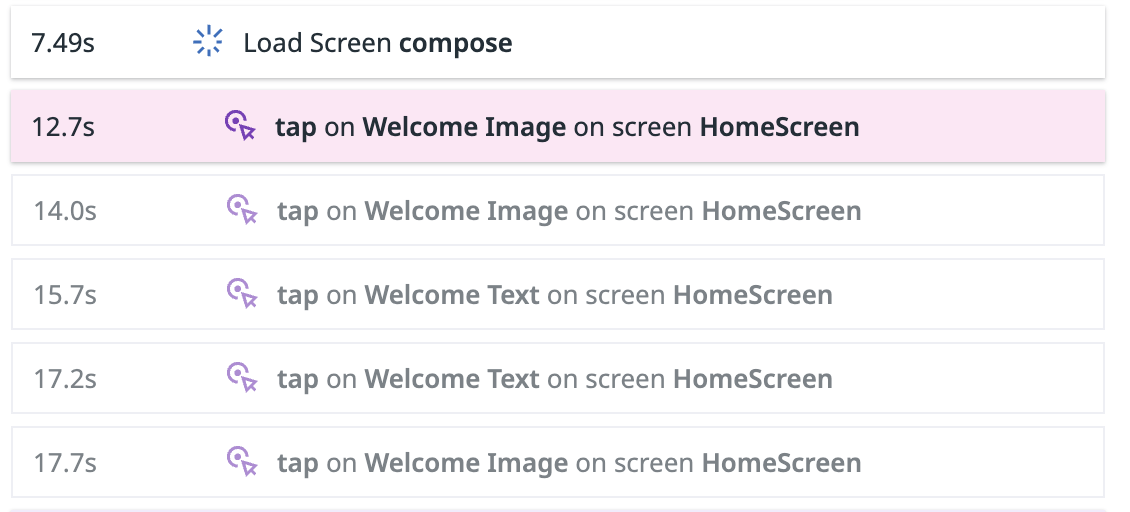Select the 12.7s timestamp in the highlighted row
This screenshot has width=1130, height=512.
point(63,127)
